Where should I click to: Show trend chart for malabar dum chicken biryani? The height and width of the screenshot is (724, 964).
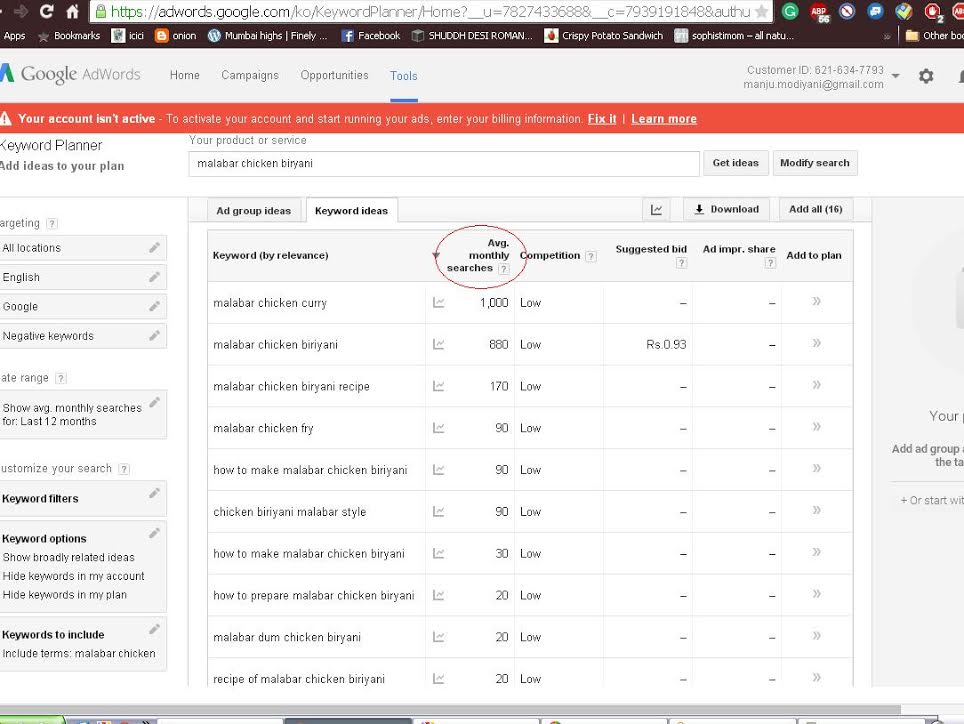coord(438,637)
